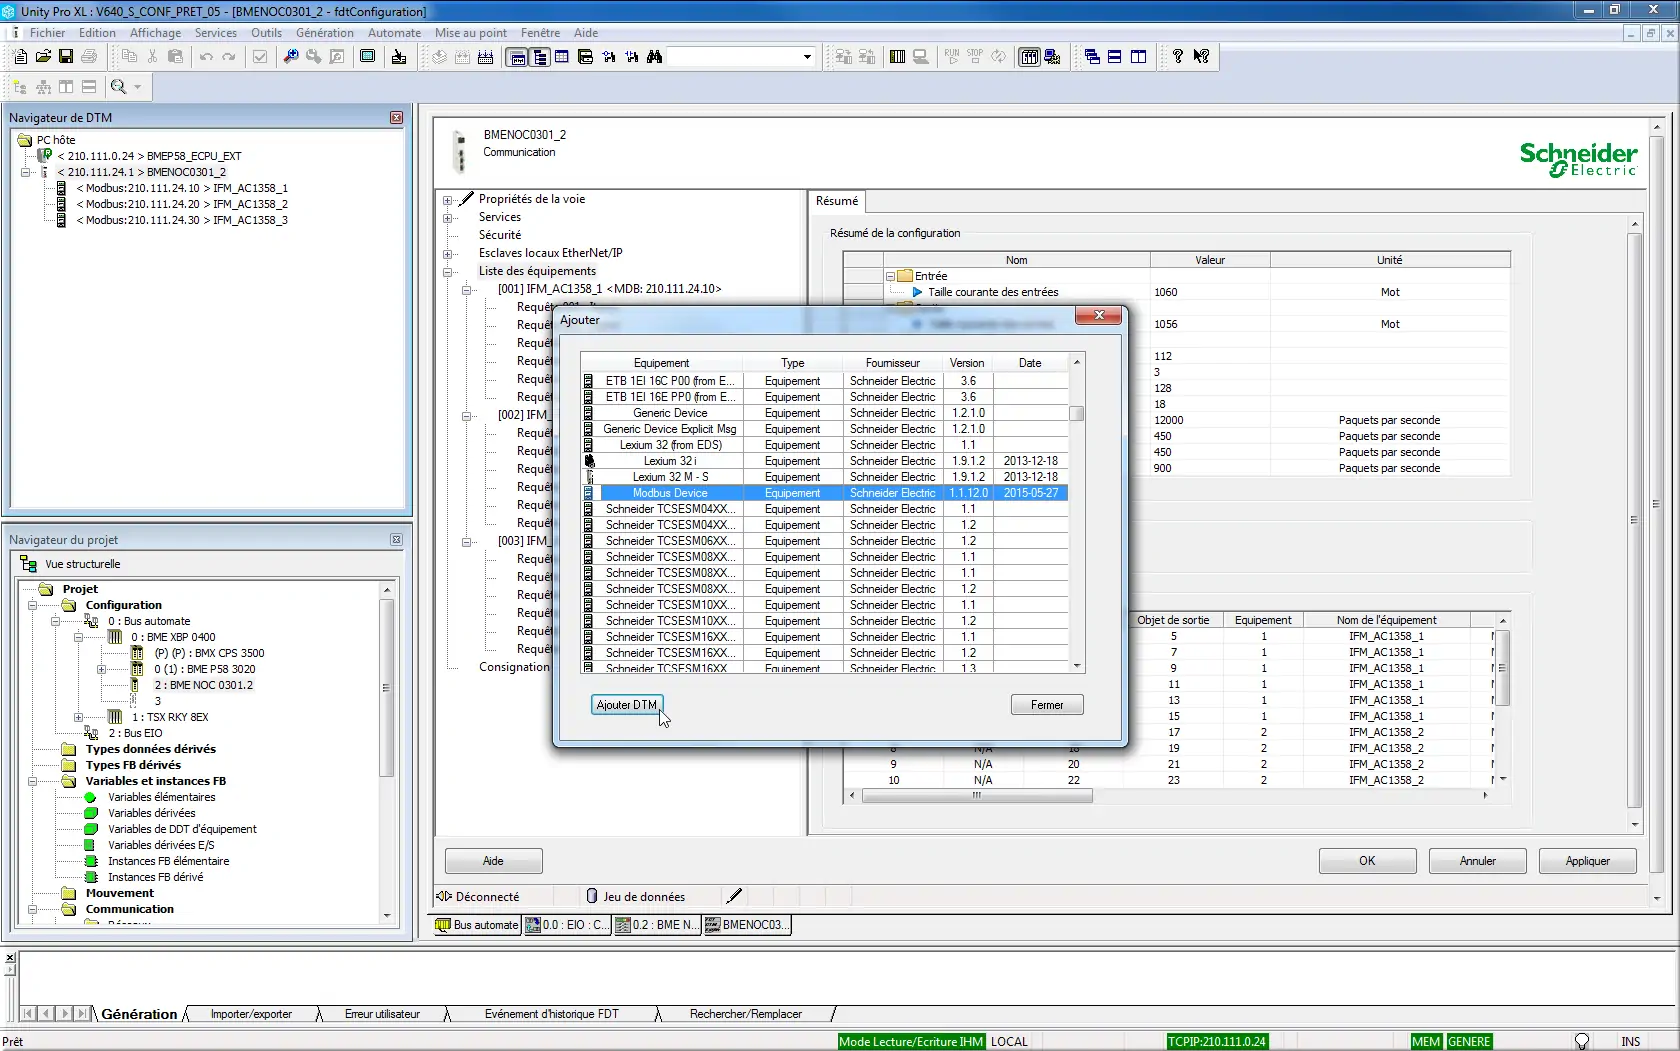Switch to the Importer/exporter output tab

pos(251,1014)
